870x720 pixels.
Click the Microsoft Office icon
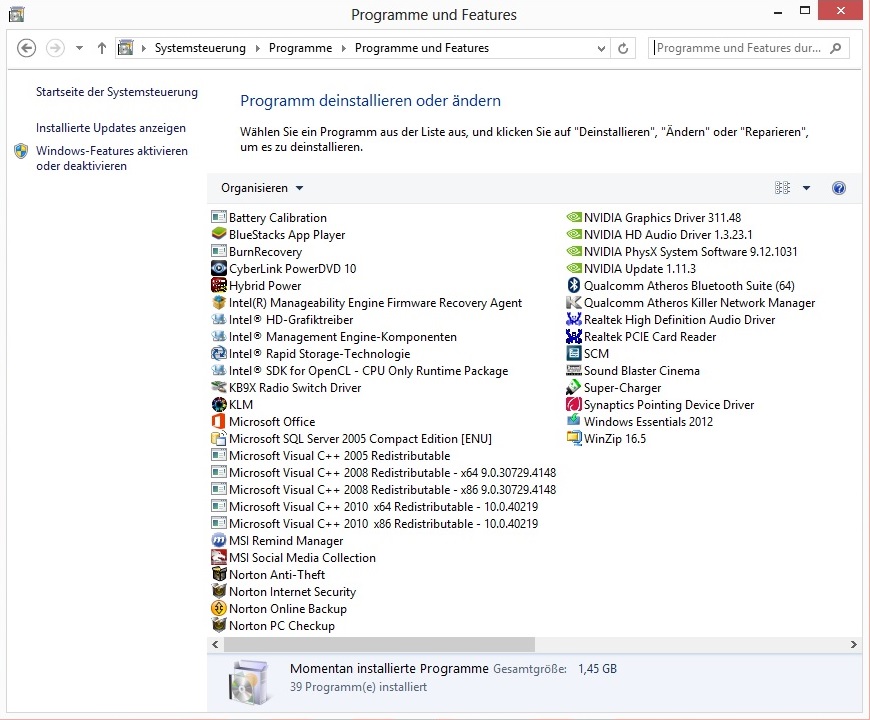tap(219, 422)
